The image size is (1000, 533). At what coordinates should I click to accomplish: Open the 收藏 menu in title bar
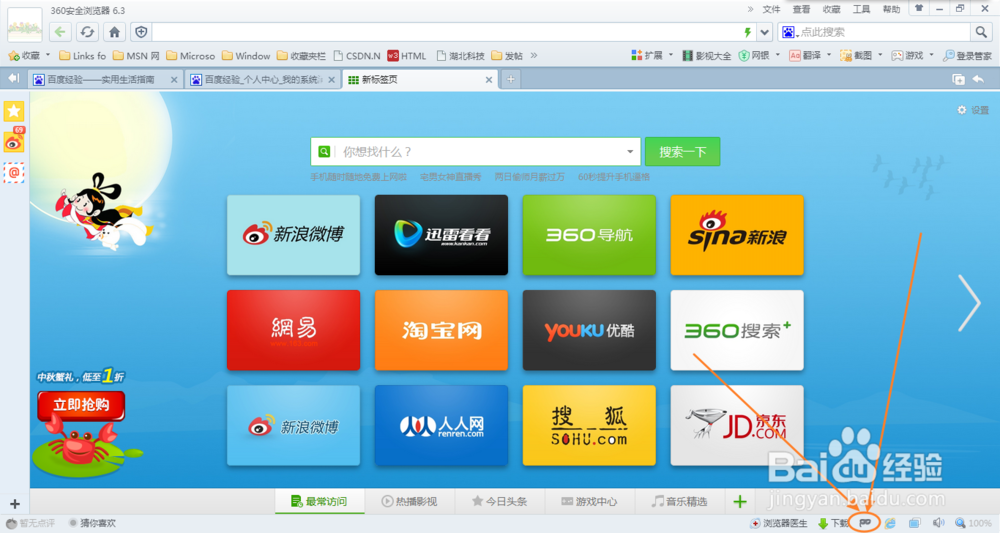(831, 9)
